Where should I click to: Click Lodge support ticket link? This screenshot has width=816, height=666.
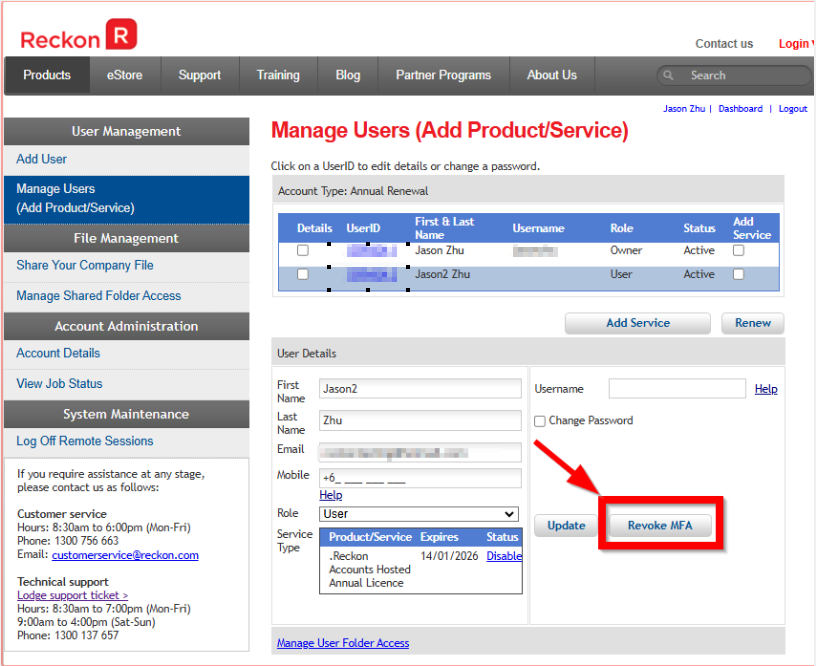(x=72, y=595)
